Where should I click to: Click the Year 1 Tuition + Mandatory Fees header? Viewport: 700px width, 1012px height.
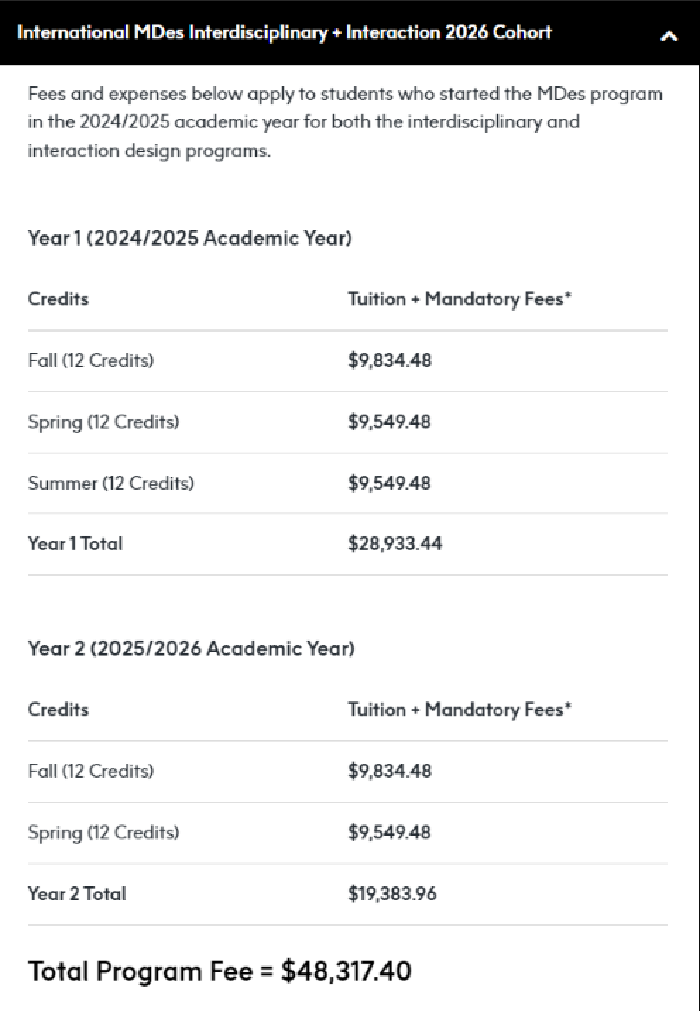[460, 299]
